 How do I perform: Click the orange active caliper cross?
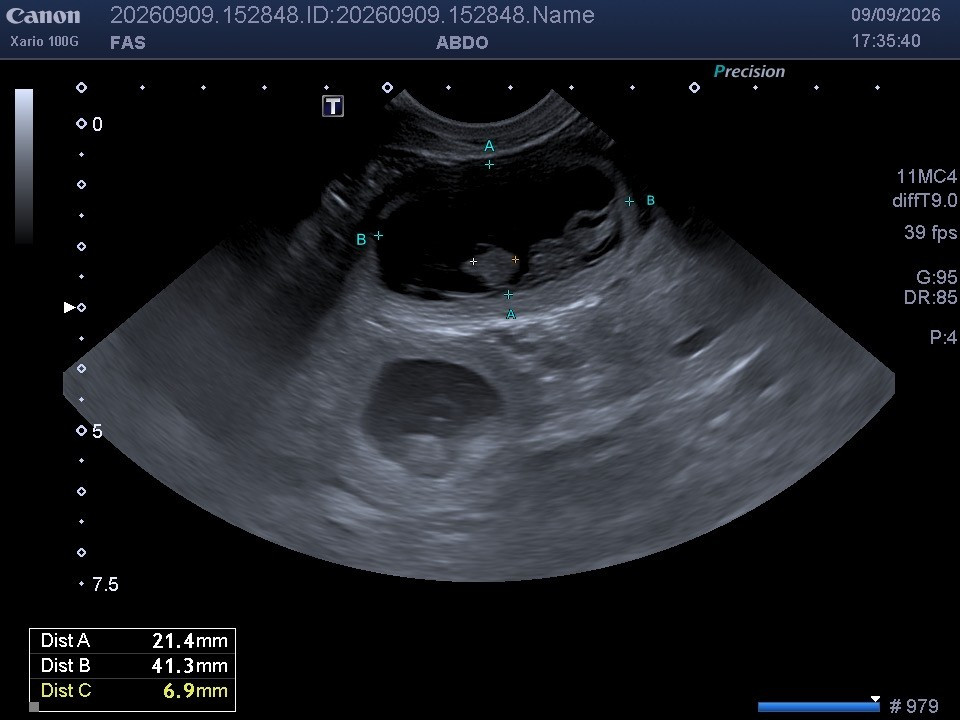(x=515, y=260)
